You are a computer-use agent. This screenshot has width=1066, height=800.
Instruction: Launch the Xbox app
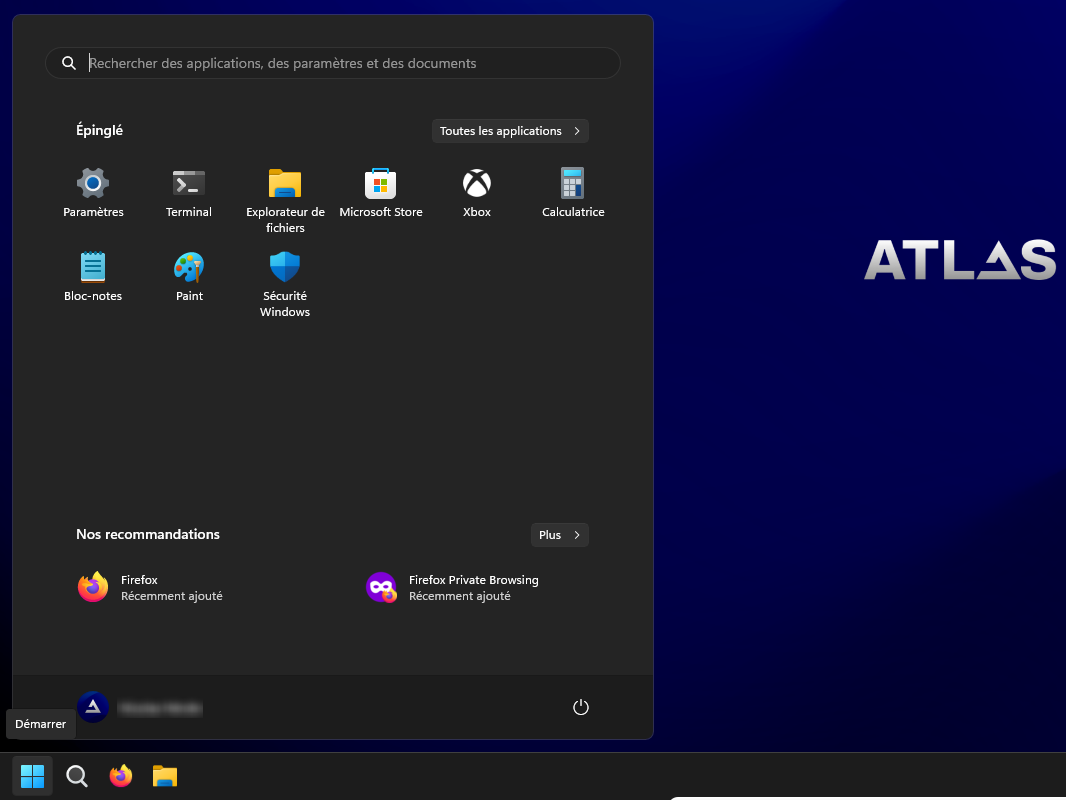pos(477,193)
